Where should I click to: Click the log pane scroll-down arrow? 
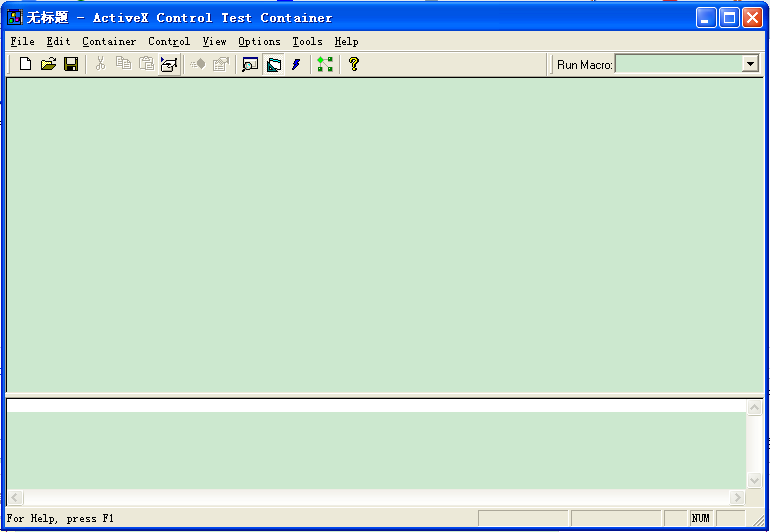click(x=754, y=480)
